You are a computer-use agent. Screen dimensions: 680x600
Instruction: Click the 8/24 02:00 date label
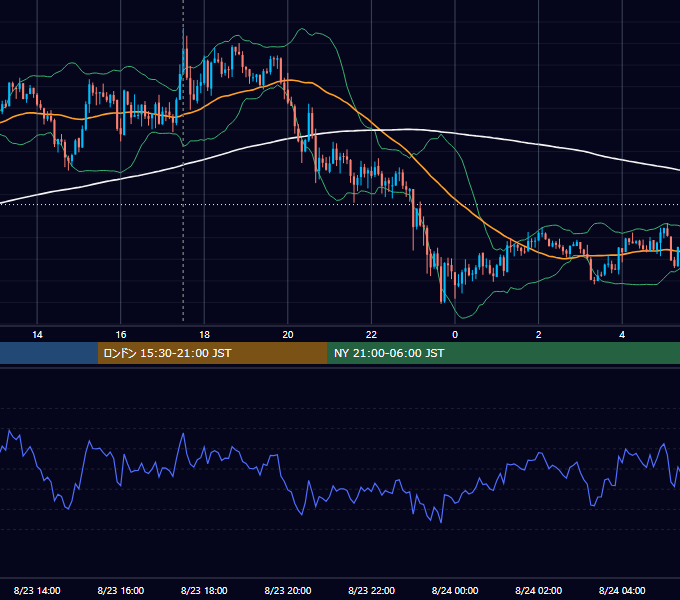tap(539, 590)
